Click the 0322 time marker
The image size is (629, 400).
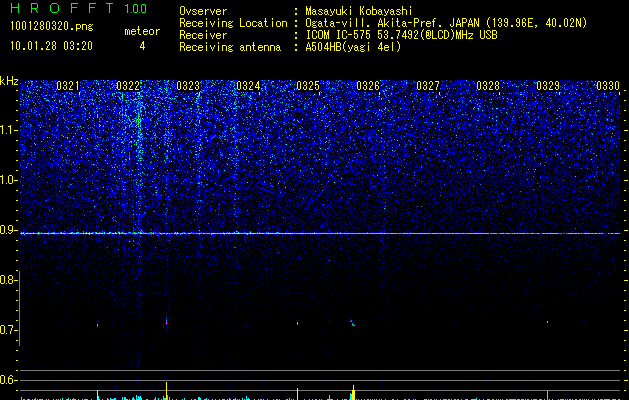128,86
